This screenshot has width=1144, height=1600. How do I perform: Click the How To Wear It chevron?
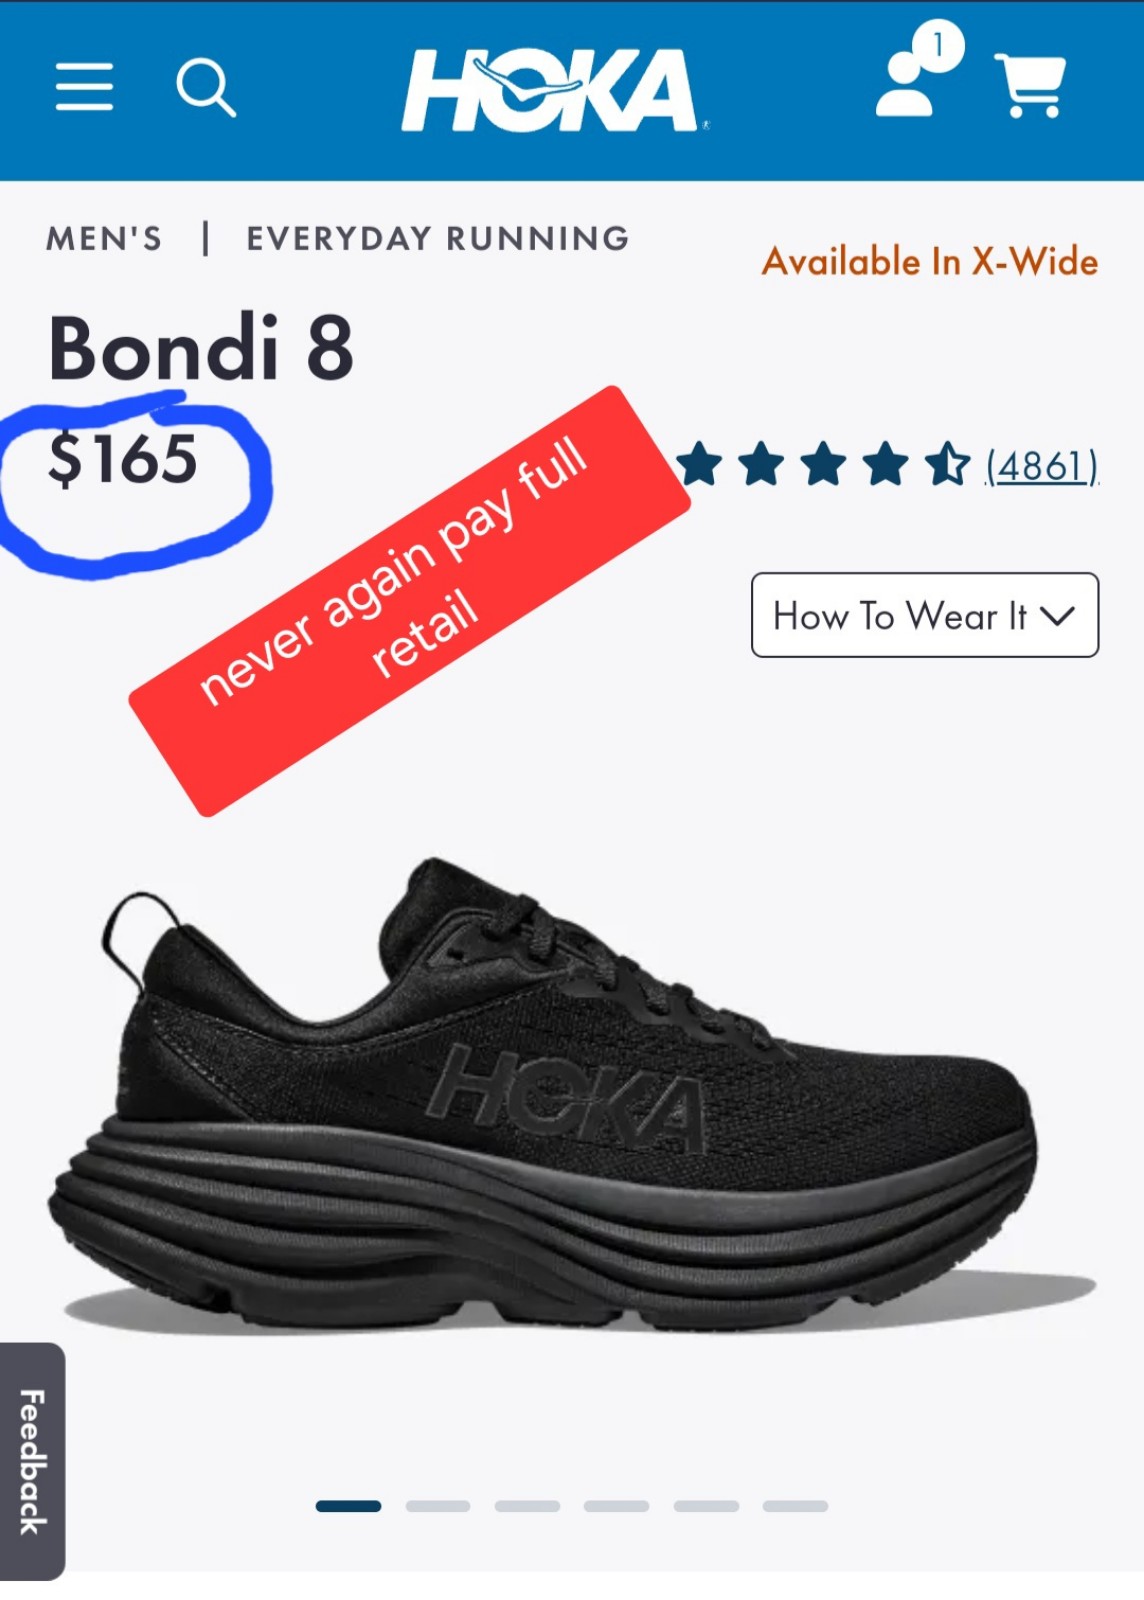[x=1057, y=616]
